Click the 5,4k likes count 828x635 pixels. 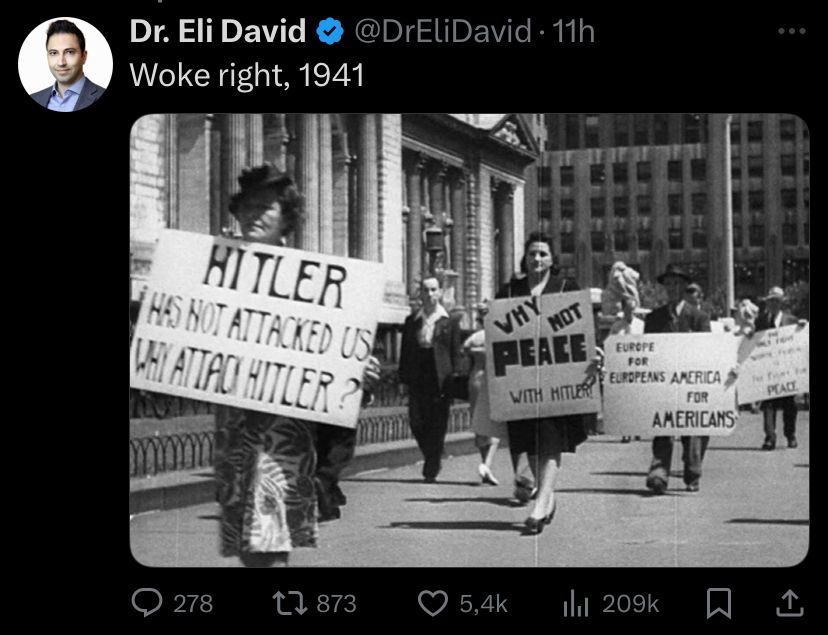483,603
